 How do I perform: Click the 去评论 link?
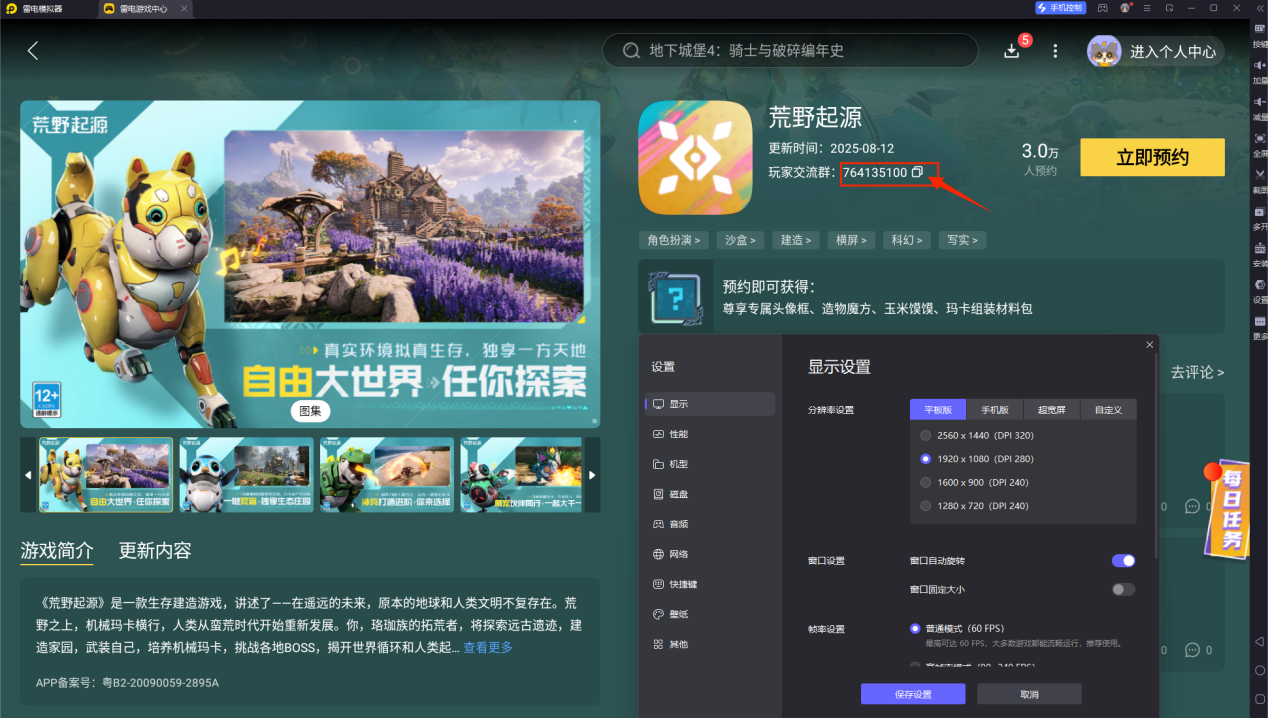(x=1197, y=372)
